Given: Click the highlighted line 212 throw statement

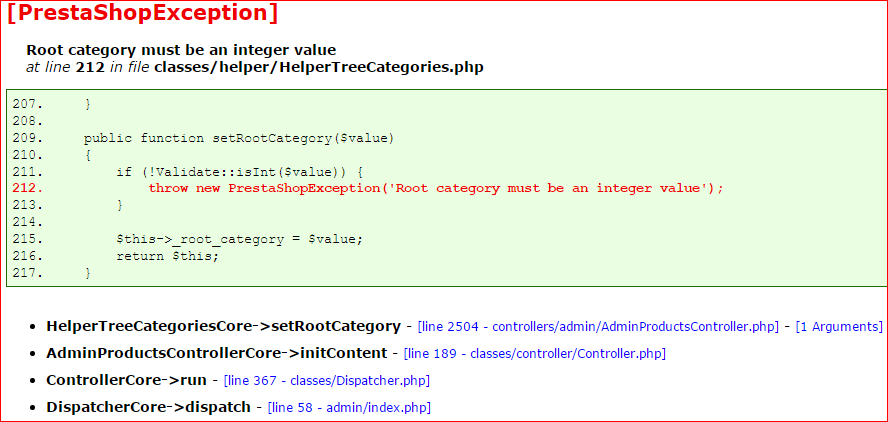Looking at the screenshot, I should 436,189.
